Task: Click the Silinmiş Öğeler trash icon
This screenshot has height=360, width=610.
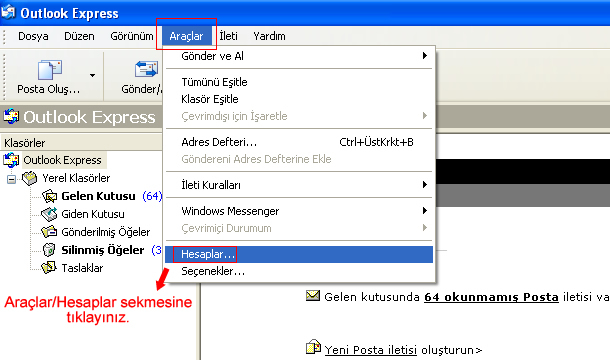Action: [49, 250]
